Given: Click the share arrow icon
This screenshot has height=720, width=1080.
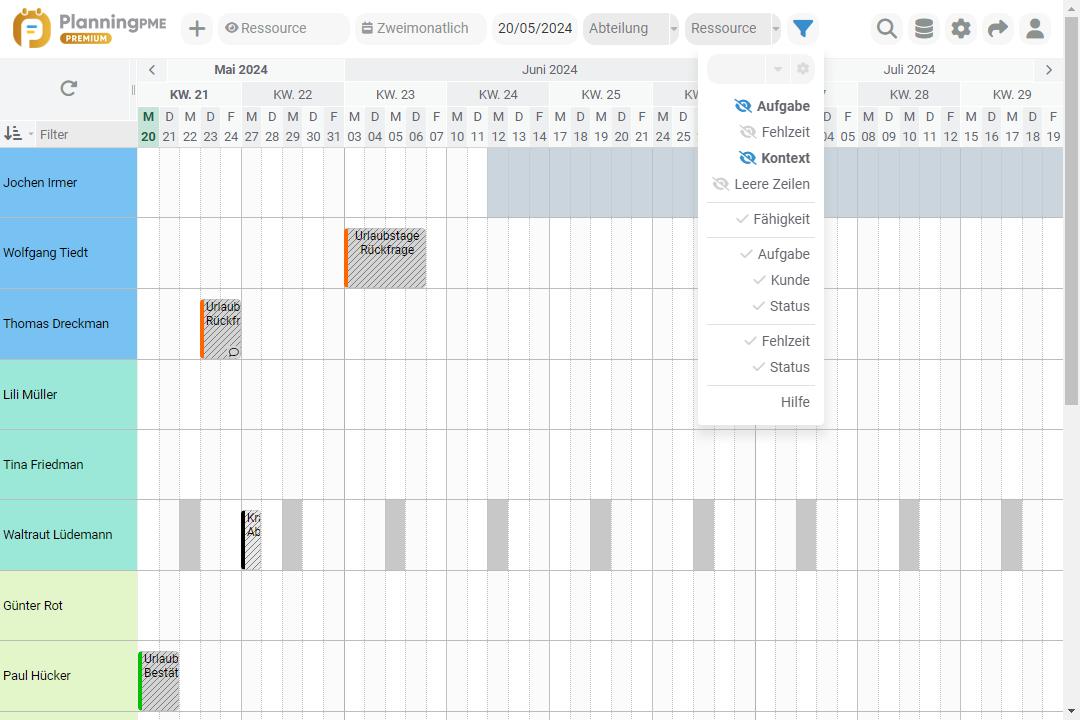Looking at the screenshot, I should pos(998,29).
